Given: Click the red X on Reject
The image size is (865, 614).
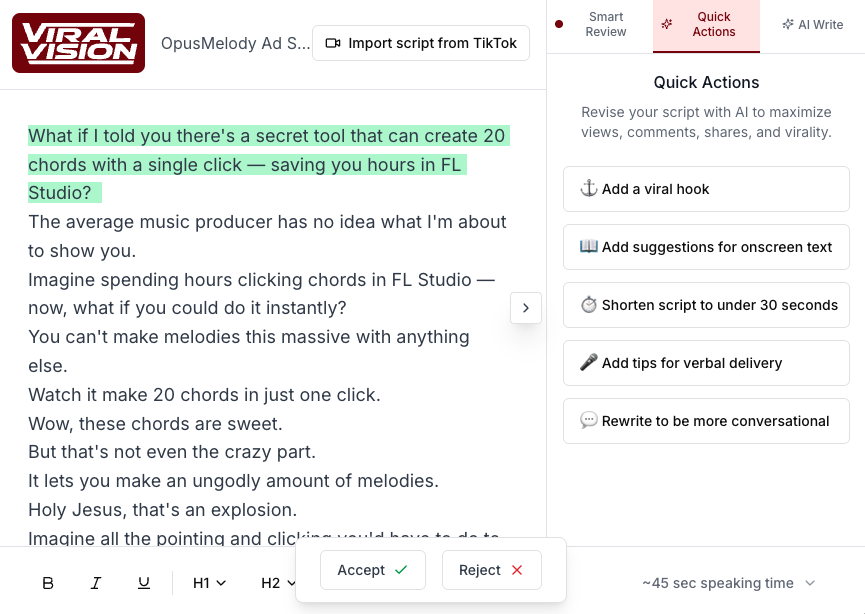Looking at the screenshot, I should [x=517, y=570].
